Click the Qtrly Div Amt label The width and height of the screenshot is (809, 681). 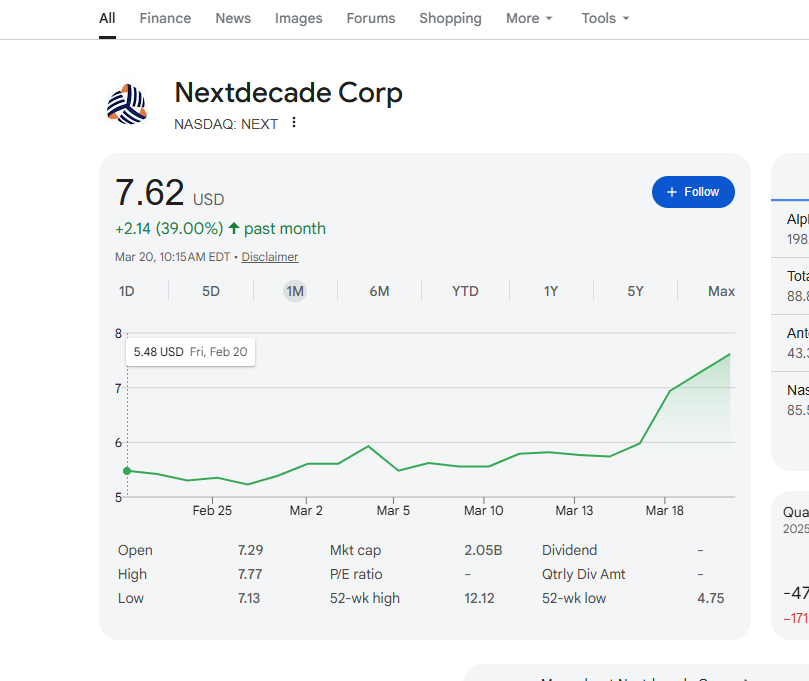(584, 574)
